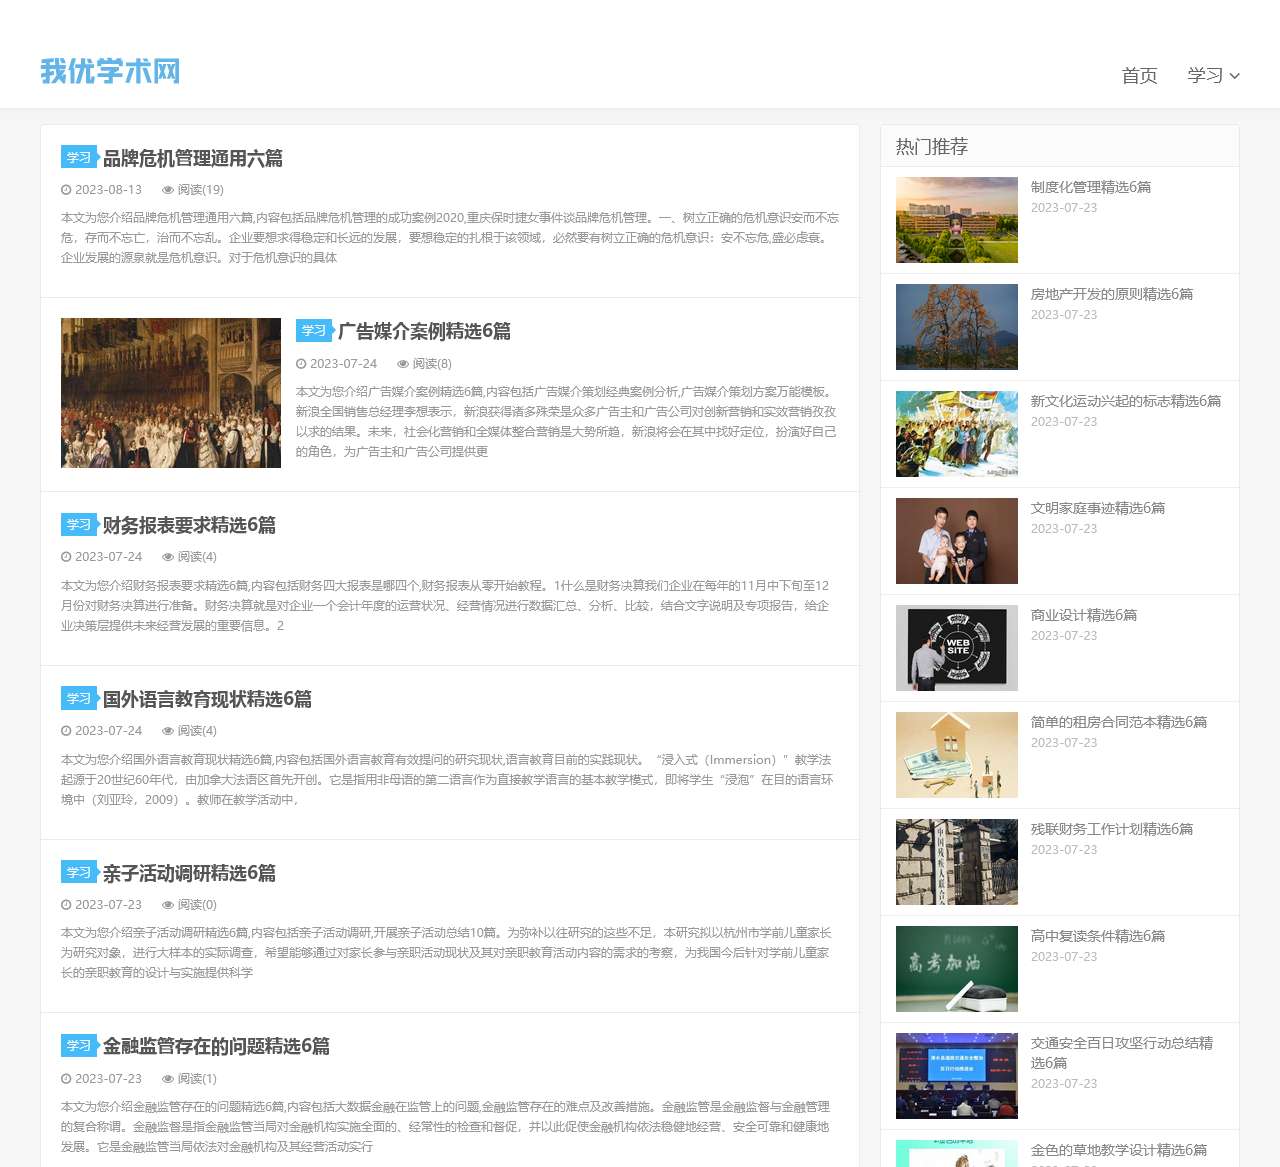This screenshot has height=1167, width=1280.
Task: Open 制度化管理精选6篇 from hot recommendations
Action: tap(1091, 187)
